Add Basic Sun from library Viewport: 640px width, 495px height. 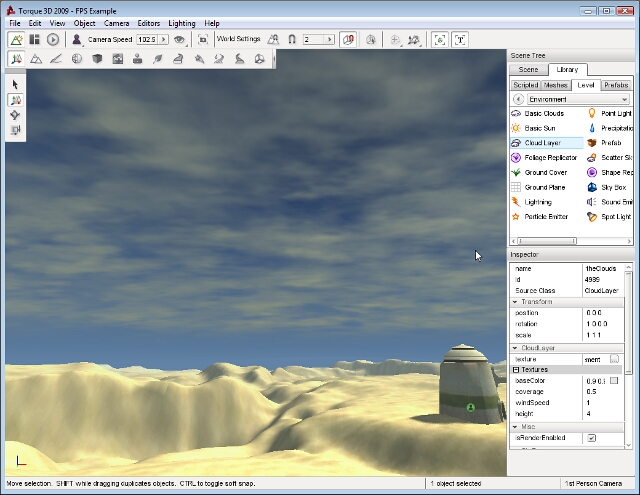tap(540, 128)
